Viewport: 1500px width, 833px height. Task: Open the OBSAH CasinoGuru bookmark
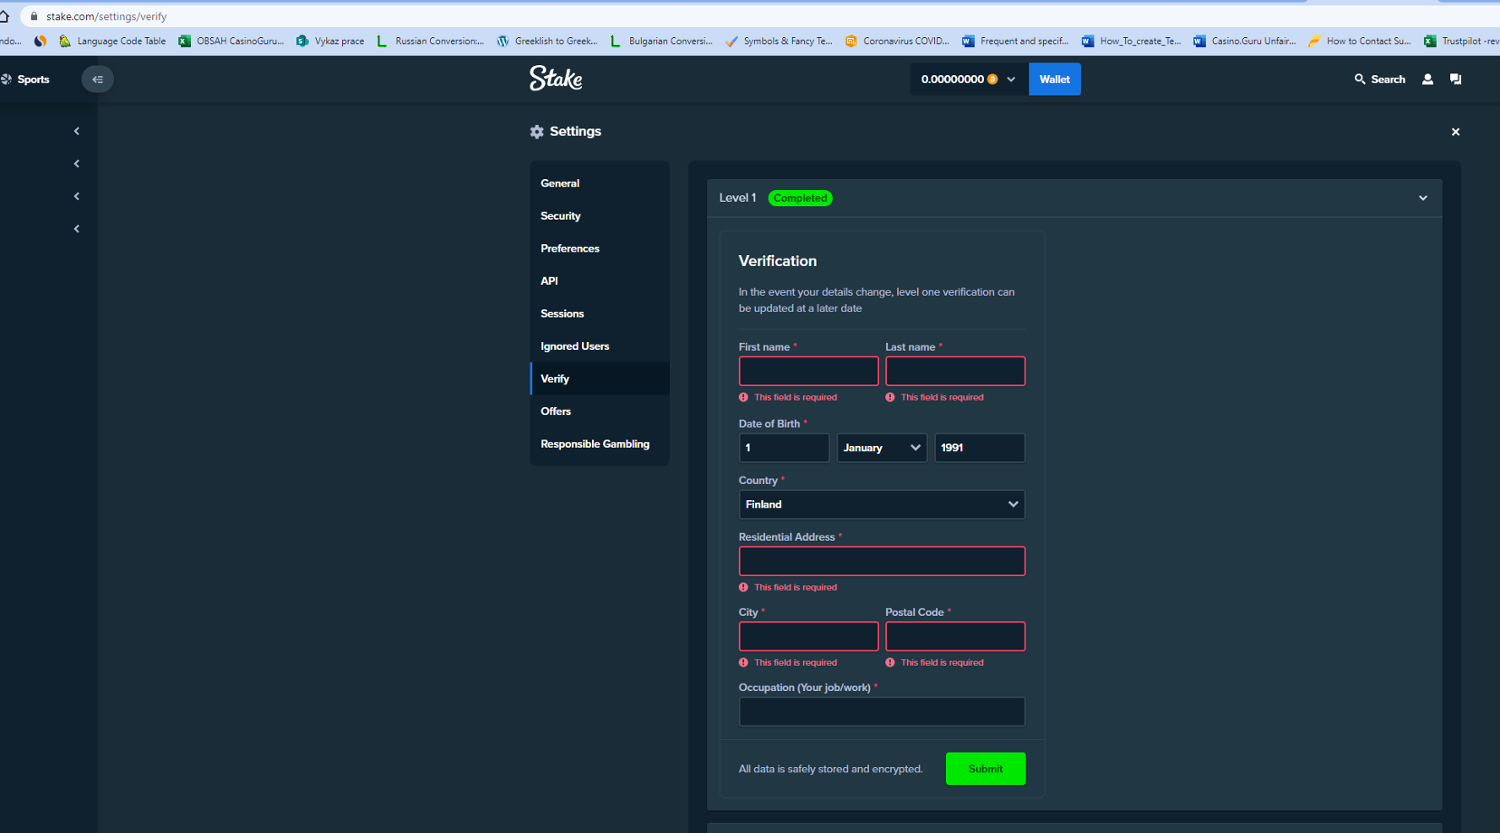[231, 41]
